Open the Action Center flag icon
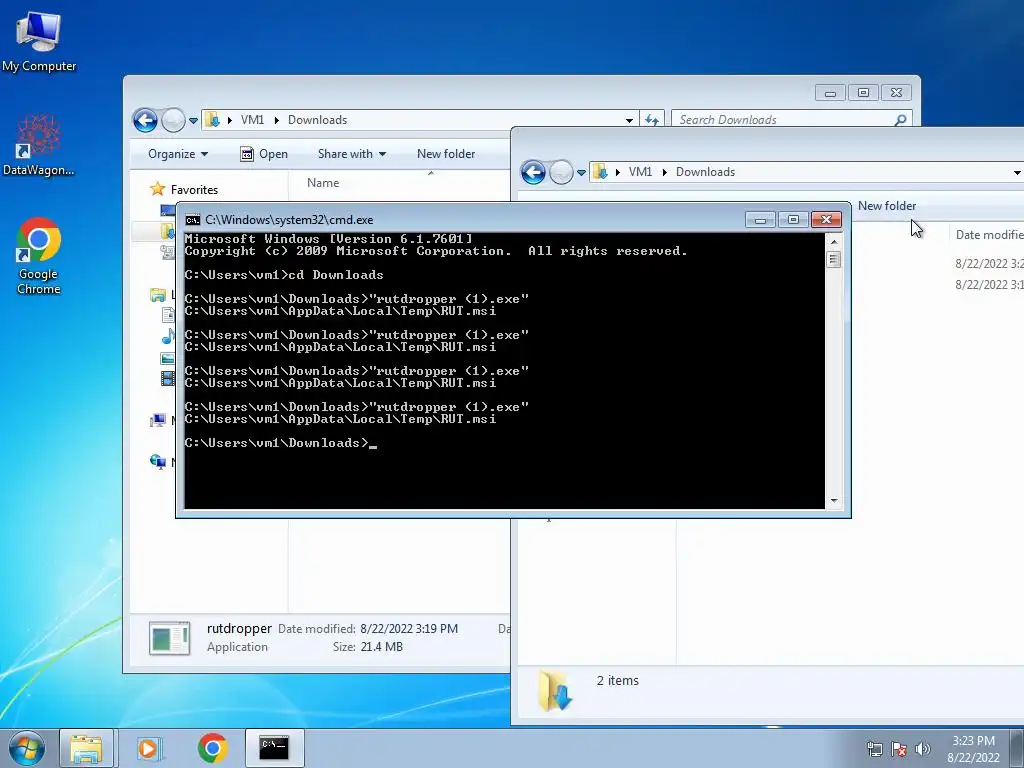This screenshot has width=1024, height=768. (x=899, y=749)
